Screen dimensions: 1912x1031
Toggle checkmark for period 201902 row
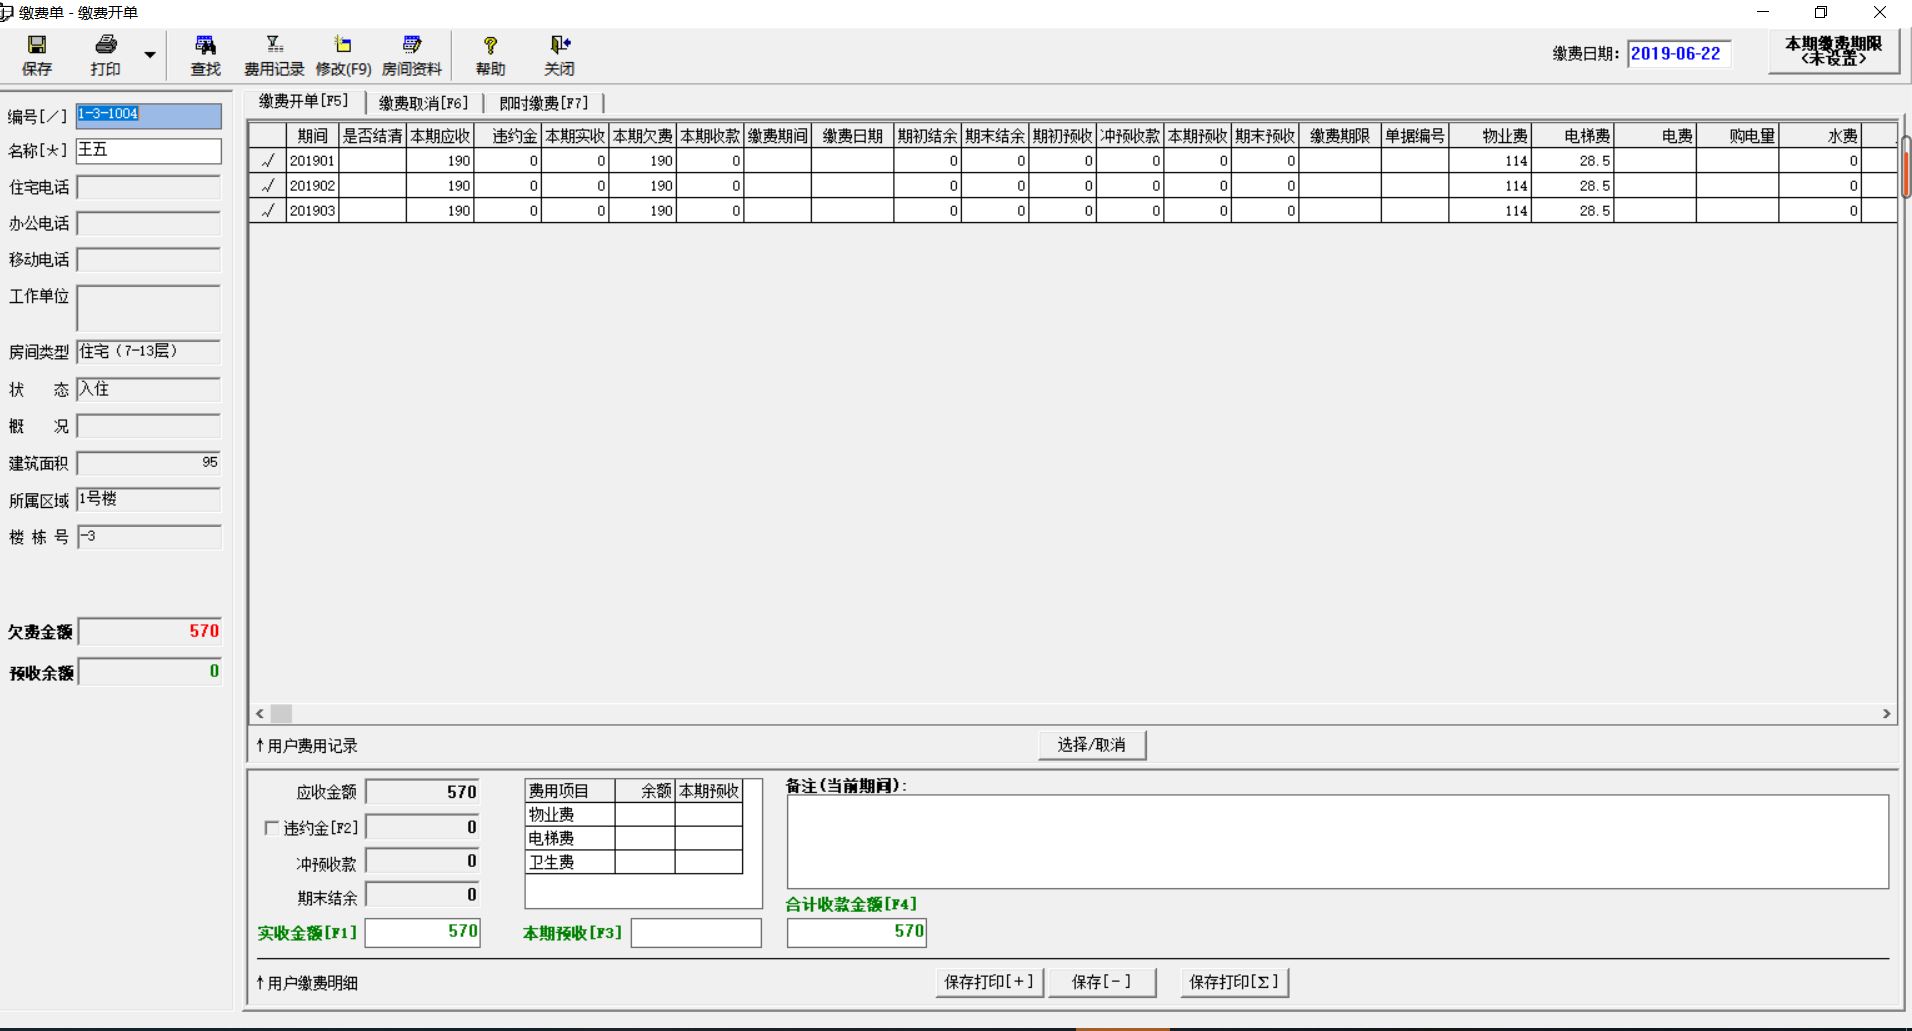(267, 185)
